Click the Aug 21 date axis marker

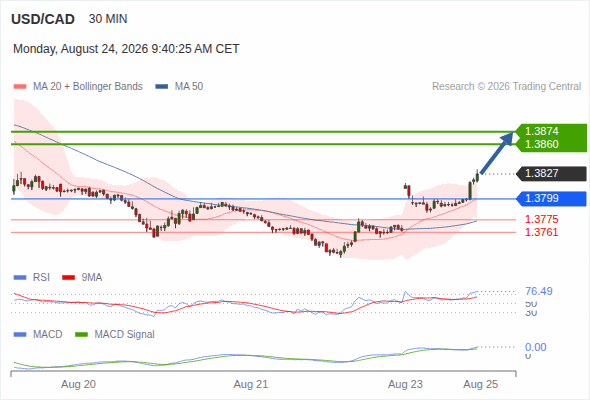coord(251,384)
